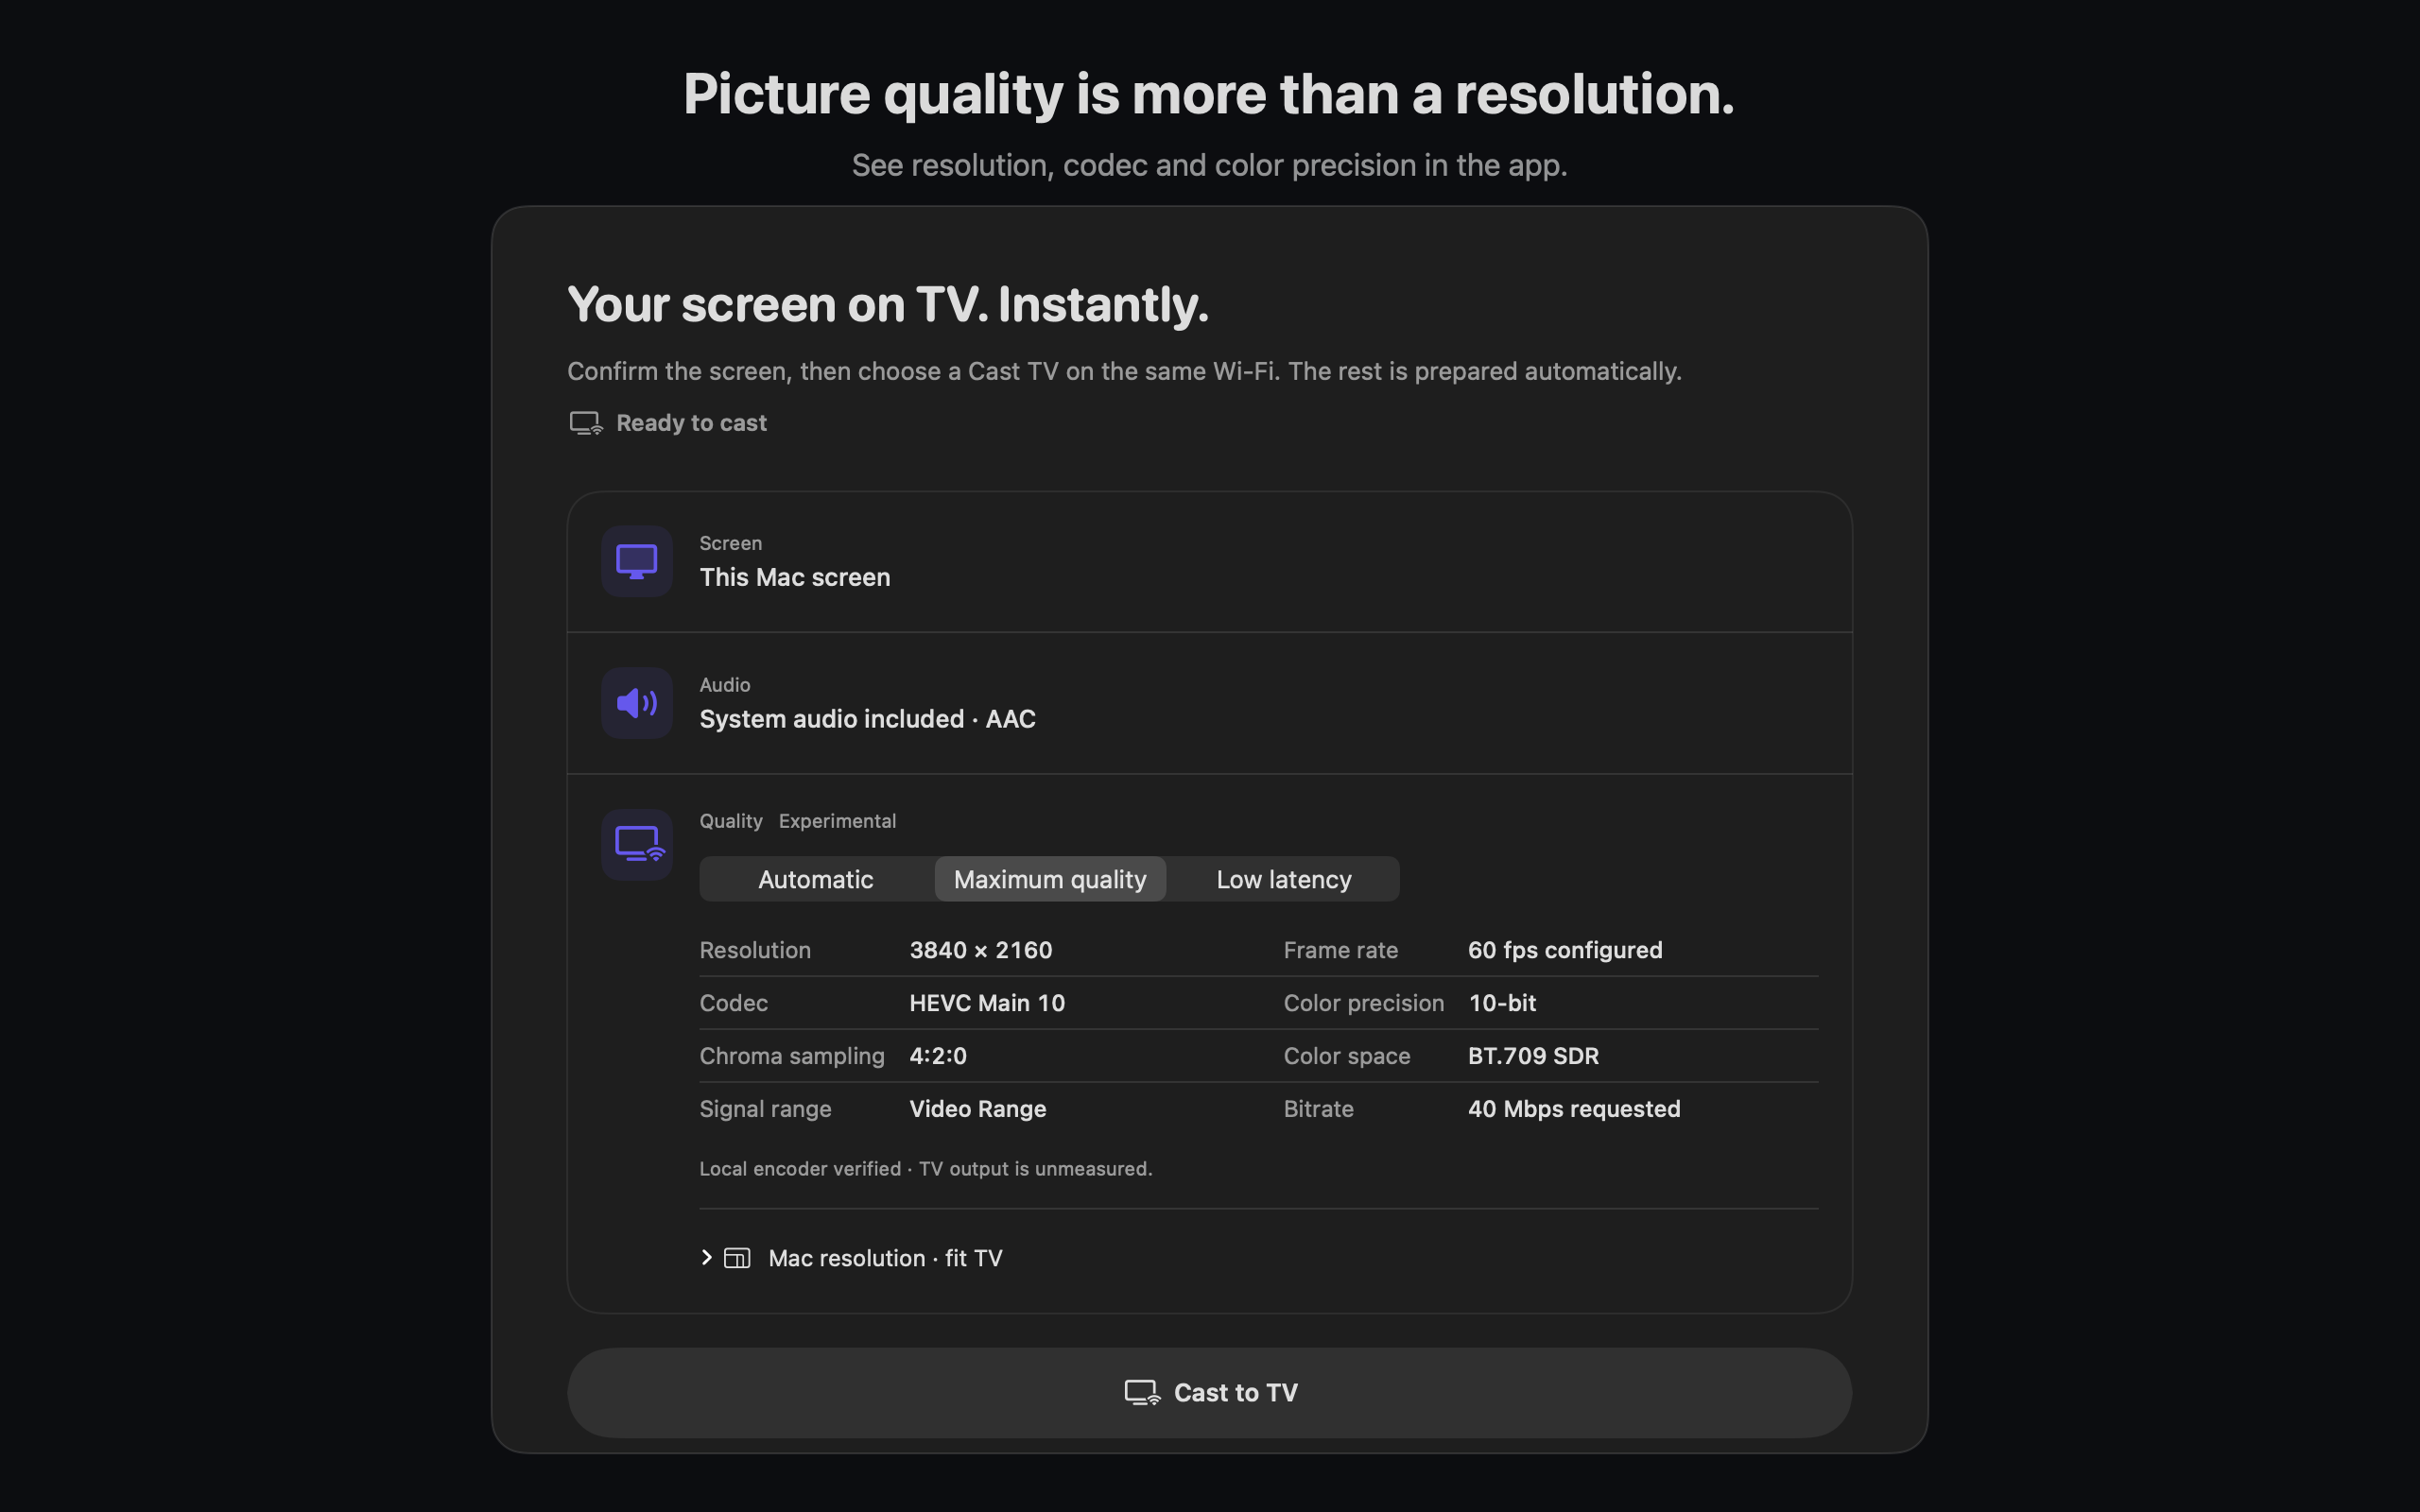
Task: Start casting with Cast to TV
Action: tap(1210, 1393)
